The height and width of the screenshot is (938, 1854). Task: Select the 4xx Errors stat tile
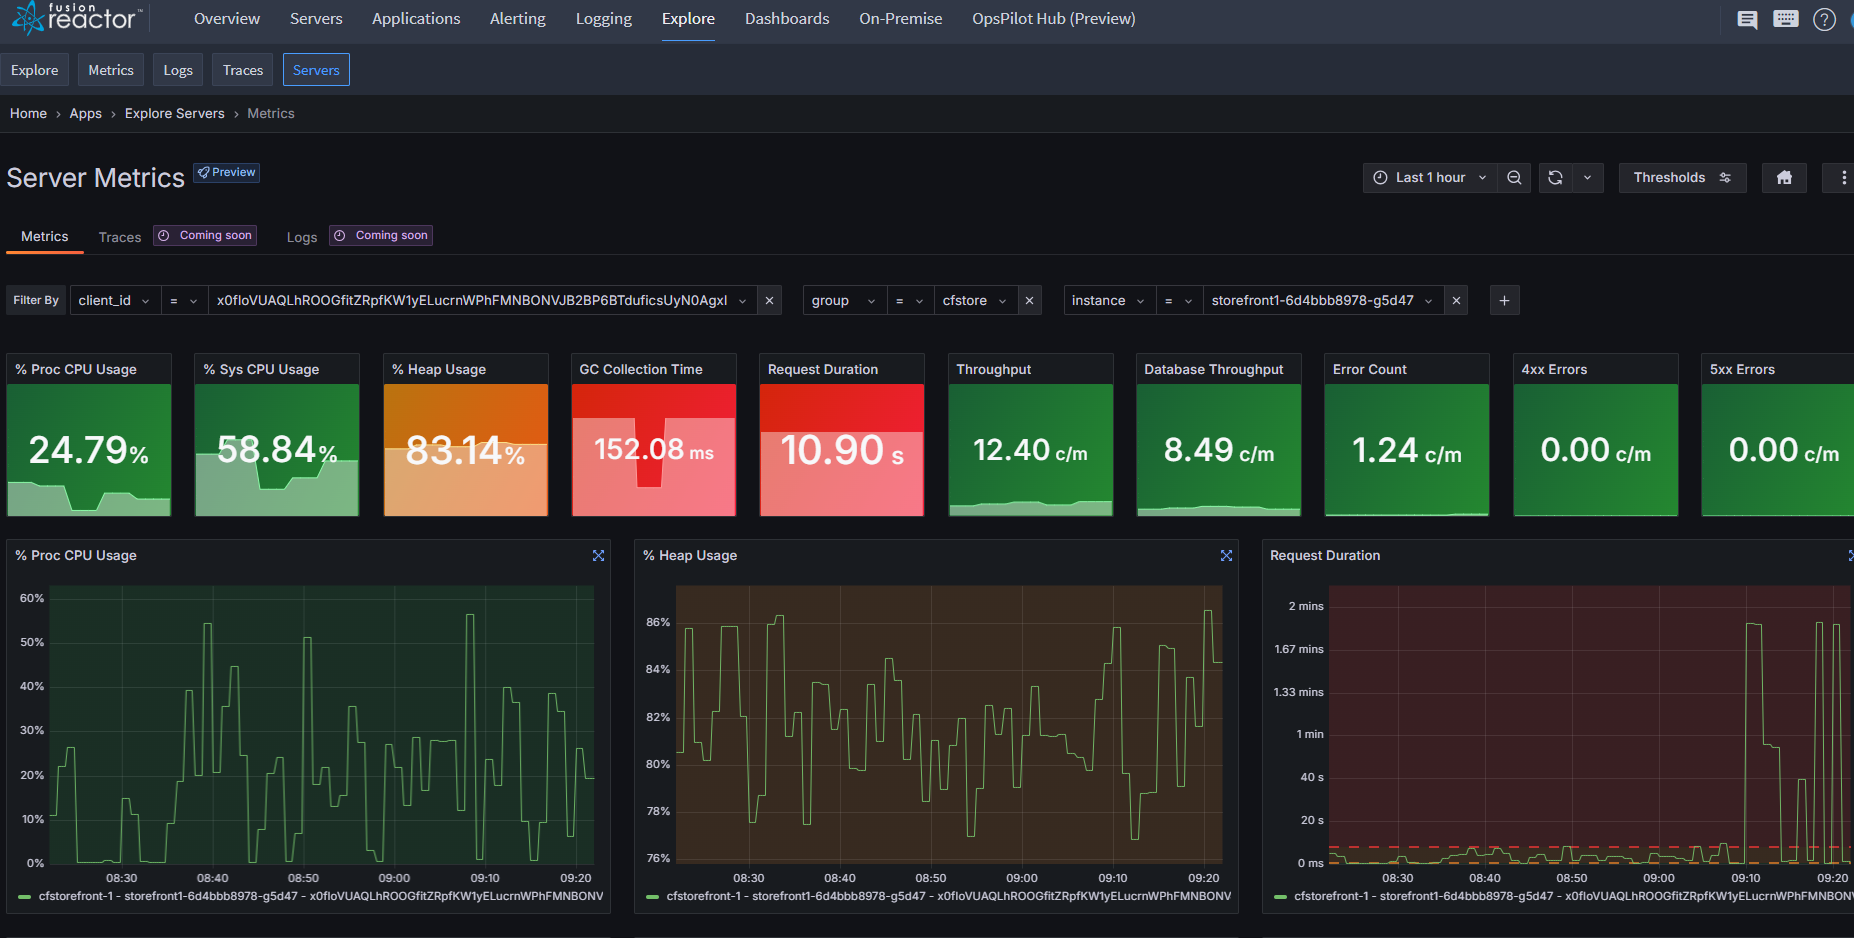[1596, 435]
